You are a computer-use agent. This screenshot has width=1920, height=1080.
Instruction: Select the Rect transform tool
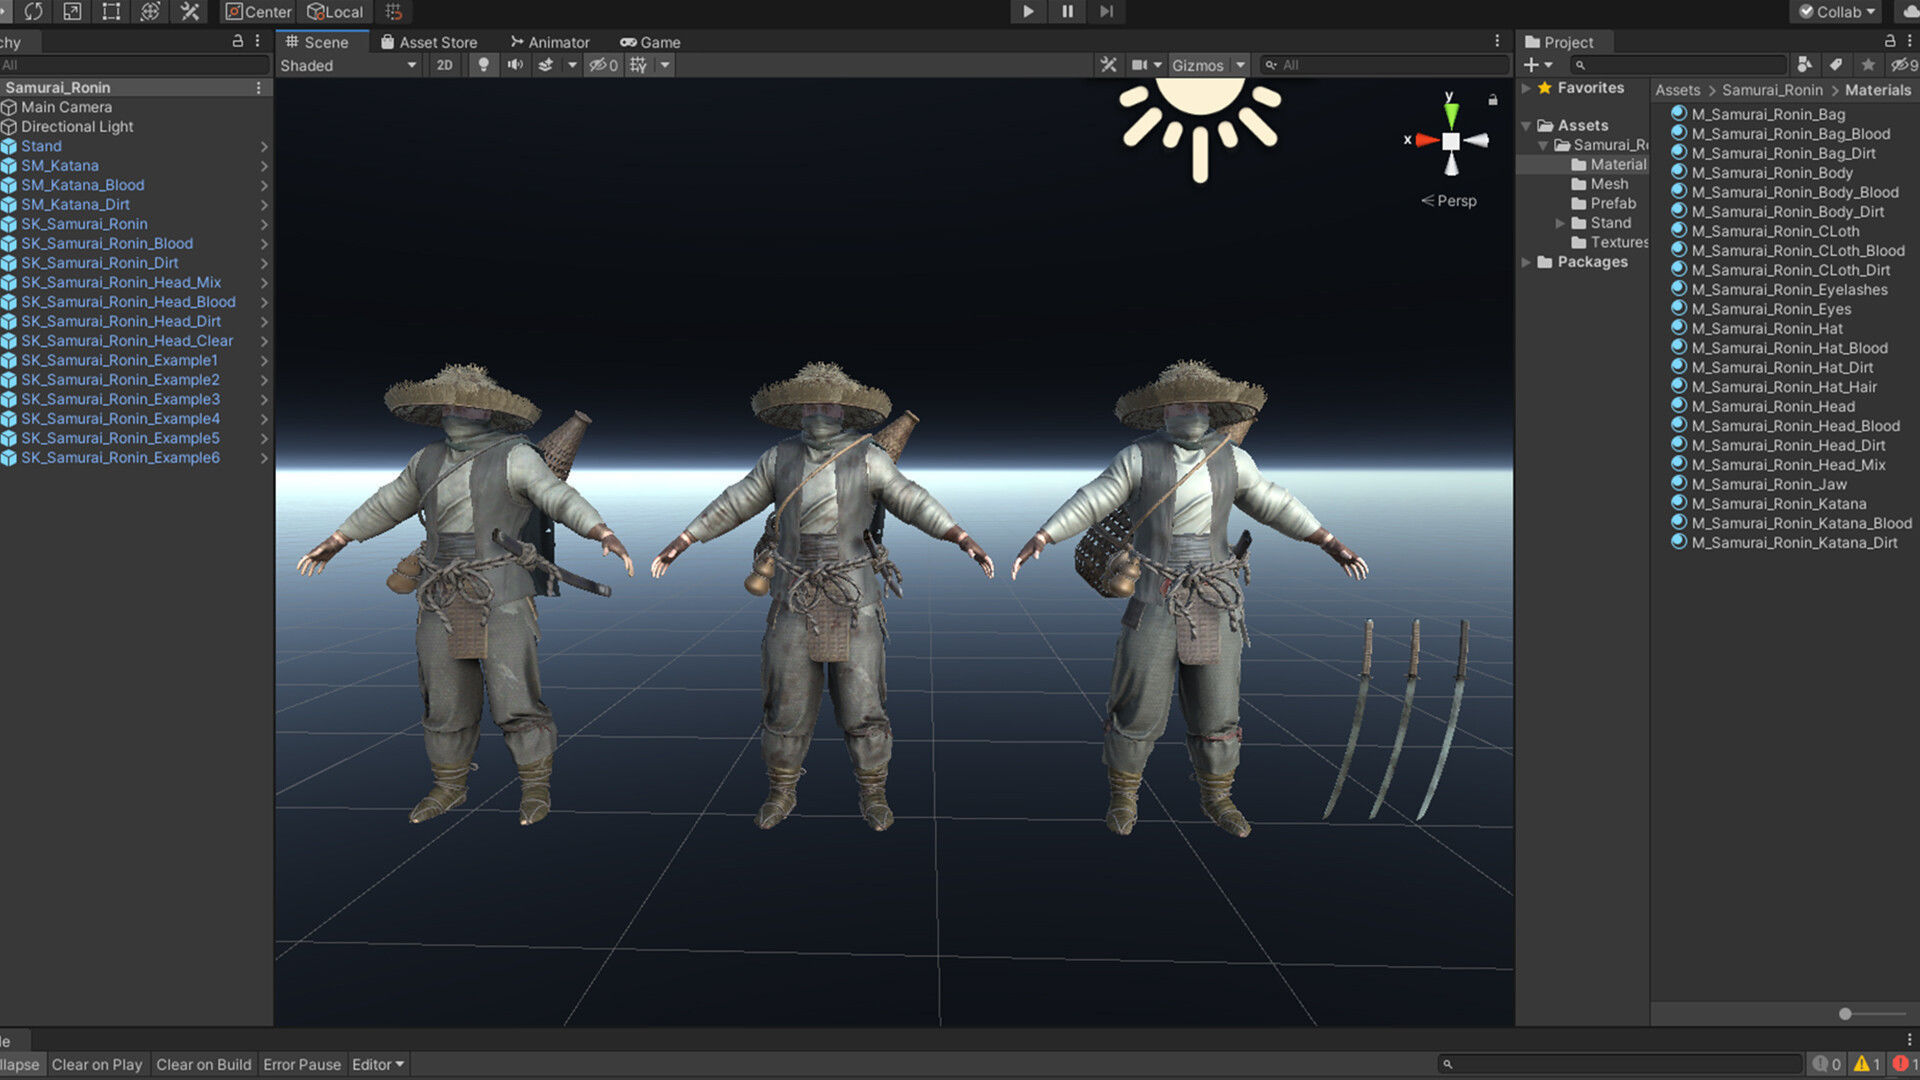point(111,11)
